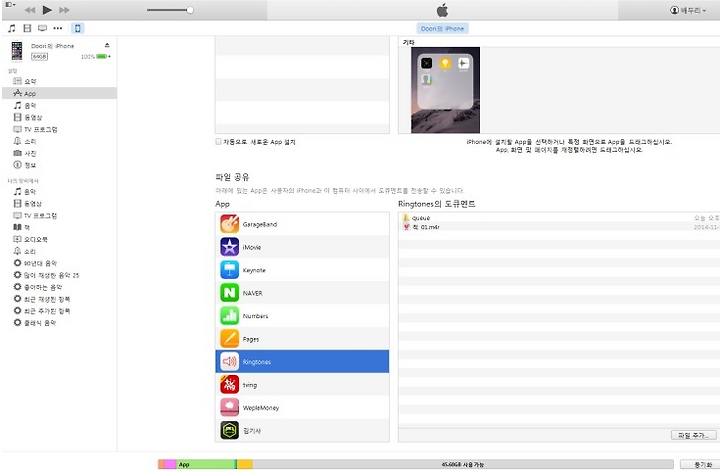
Task: Select the Doori의 iPhone tab
Action: (442, 28)
